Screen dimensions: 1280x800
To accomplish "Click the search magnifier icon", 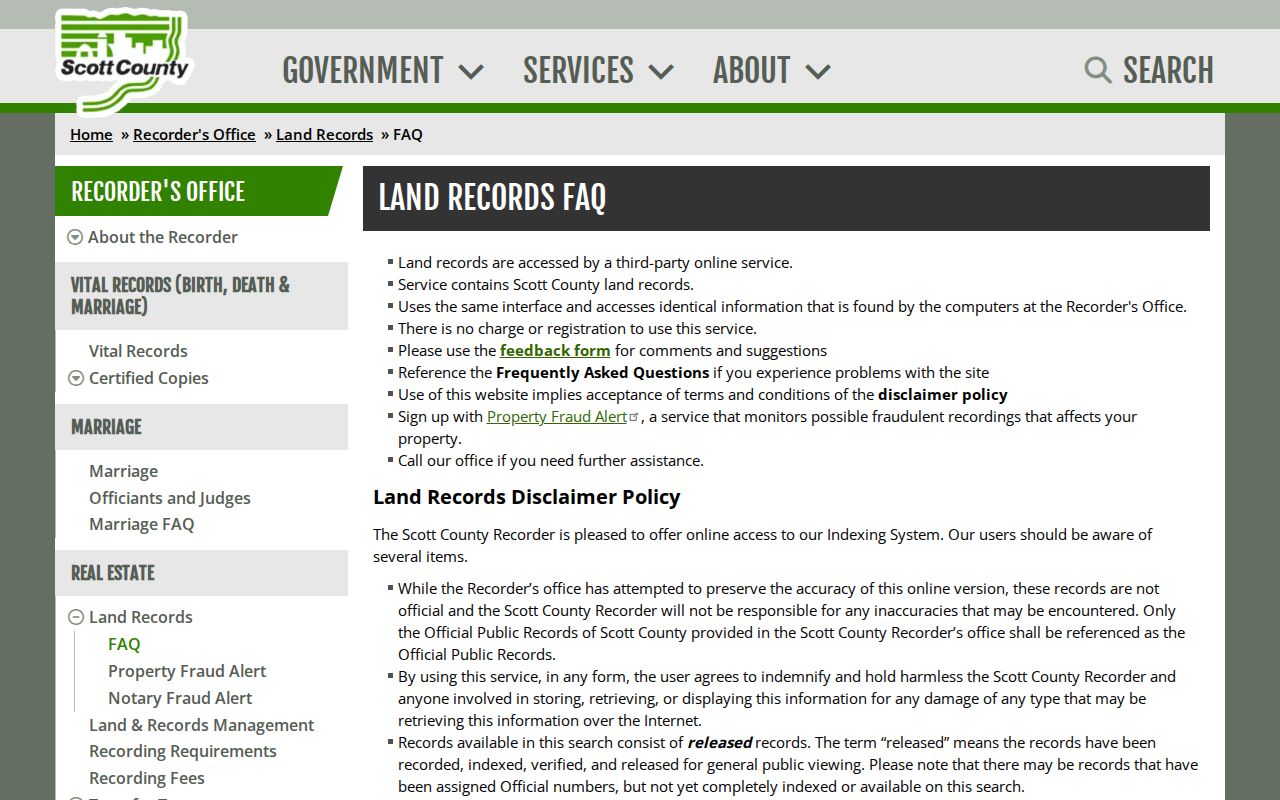I will click(x=1098, y=70).
